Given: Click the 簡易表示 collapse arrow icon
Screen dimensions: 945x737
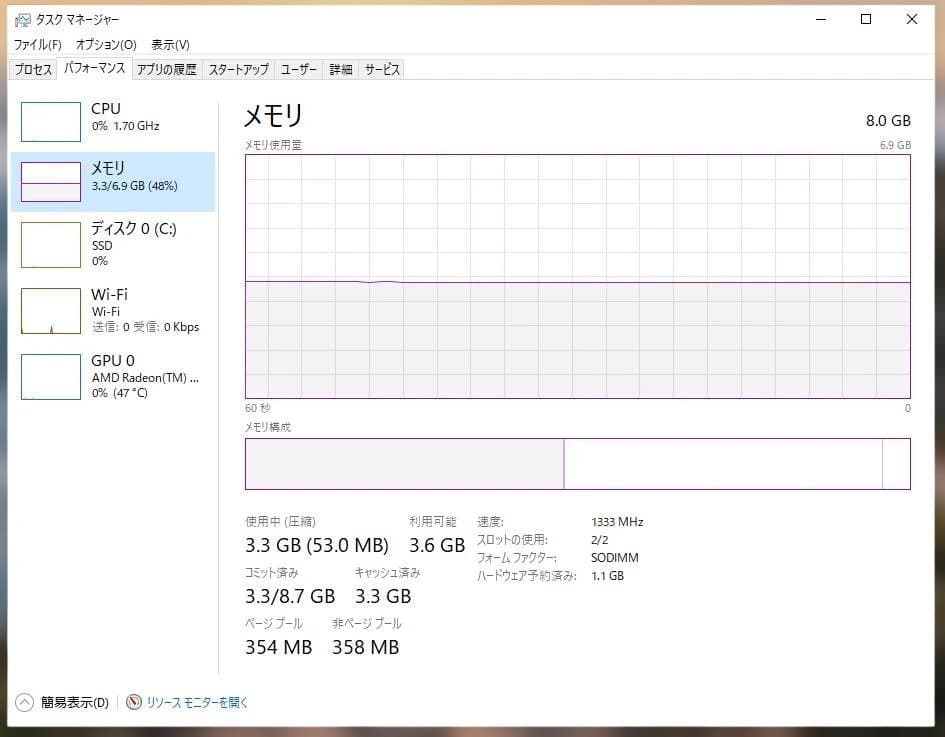Looking at the screenshot, I should point(24,702).
